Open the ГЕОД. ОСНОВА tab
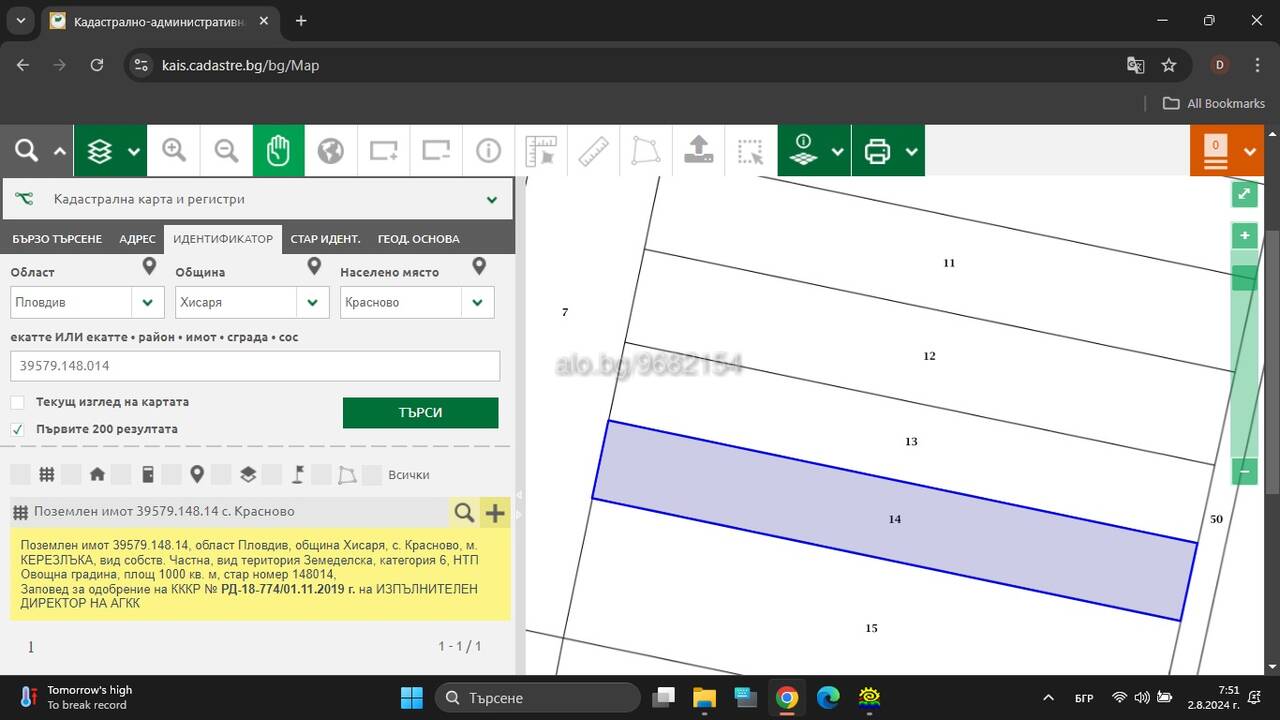 point(418,239)
